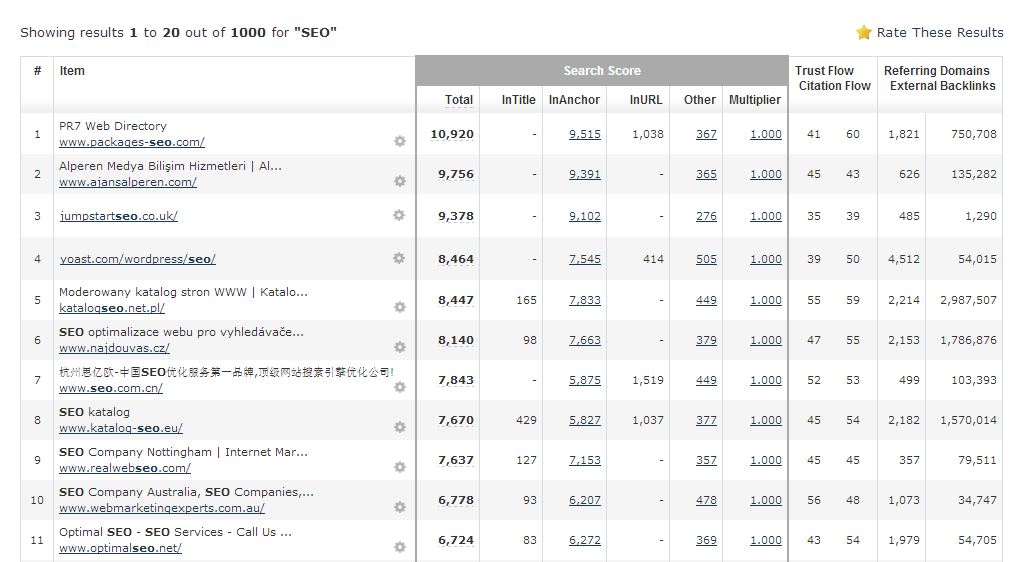1033x562 pixels.
Task: Click InAnchor value 9,515
Action: tap(585, 134)
